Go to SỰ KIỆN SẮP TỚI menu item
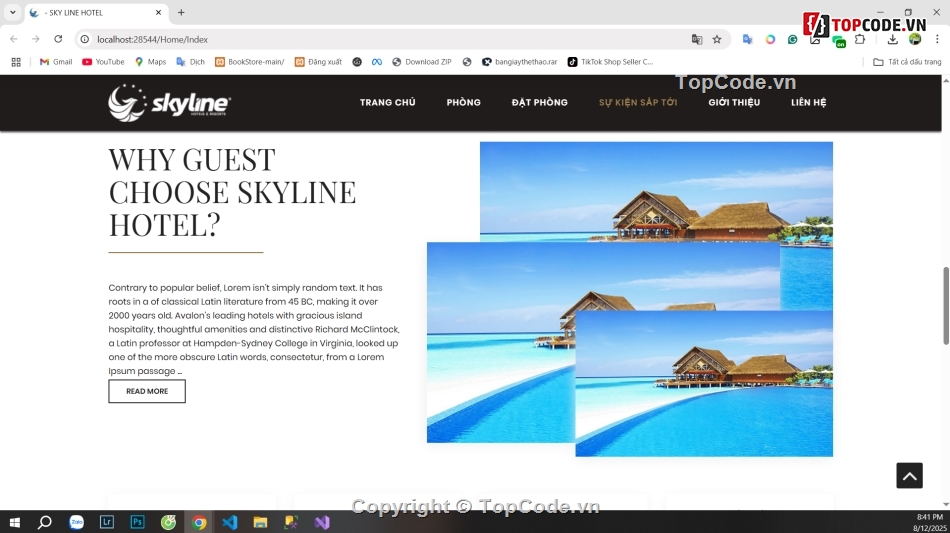Viewport: 950px width, 533px height. (x=638, y=102)
